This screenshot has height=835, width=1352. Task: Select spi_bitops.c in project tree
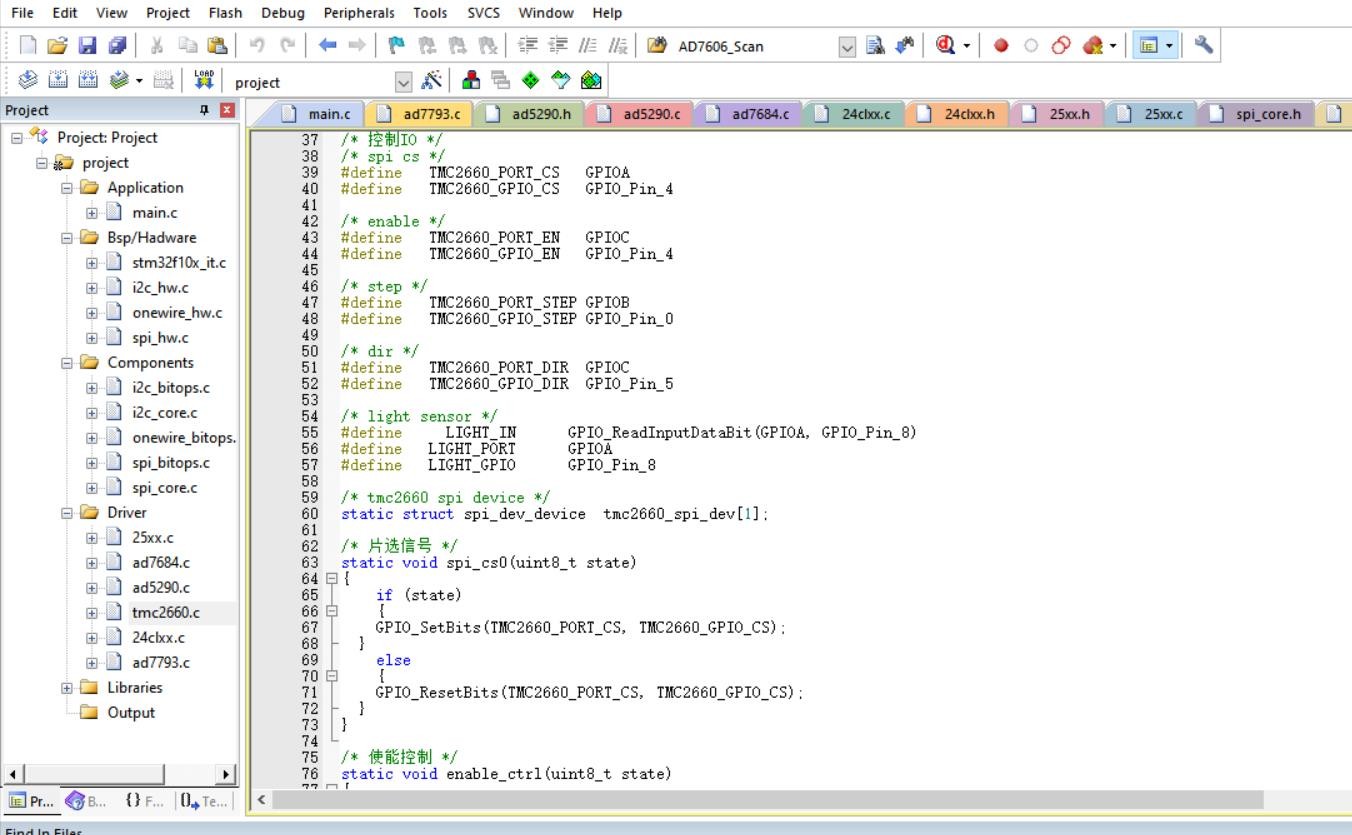pyautogui.click(x=171, y=462)
